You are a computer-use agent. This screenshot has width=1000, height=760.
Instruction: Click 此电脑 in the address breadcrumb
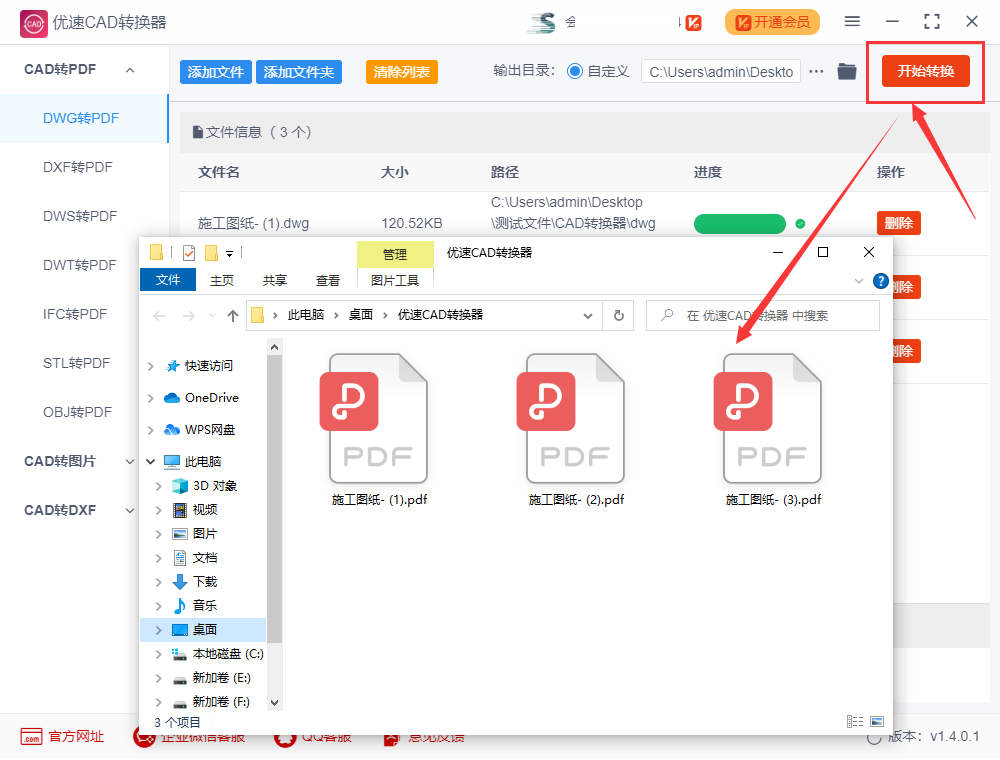(306, 315)
